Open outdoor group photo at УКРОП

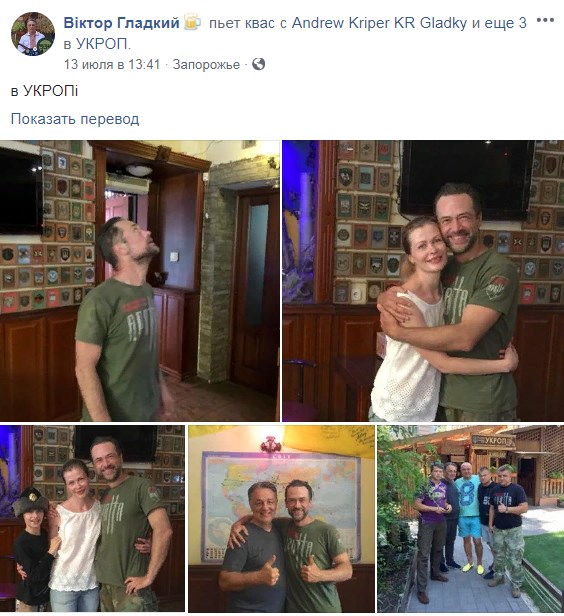[471, 518]
